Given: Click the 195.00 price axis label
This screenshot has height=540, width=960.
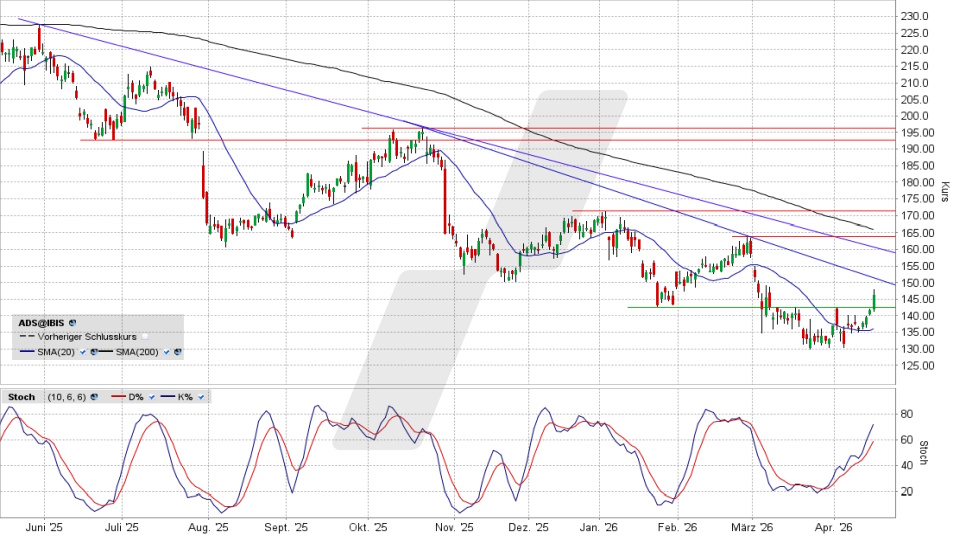Looking at the screenshot, I should (917, 133).
